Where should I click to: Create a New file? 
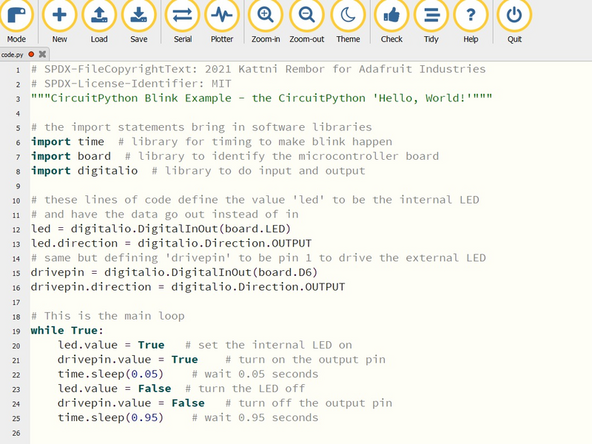59,21
